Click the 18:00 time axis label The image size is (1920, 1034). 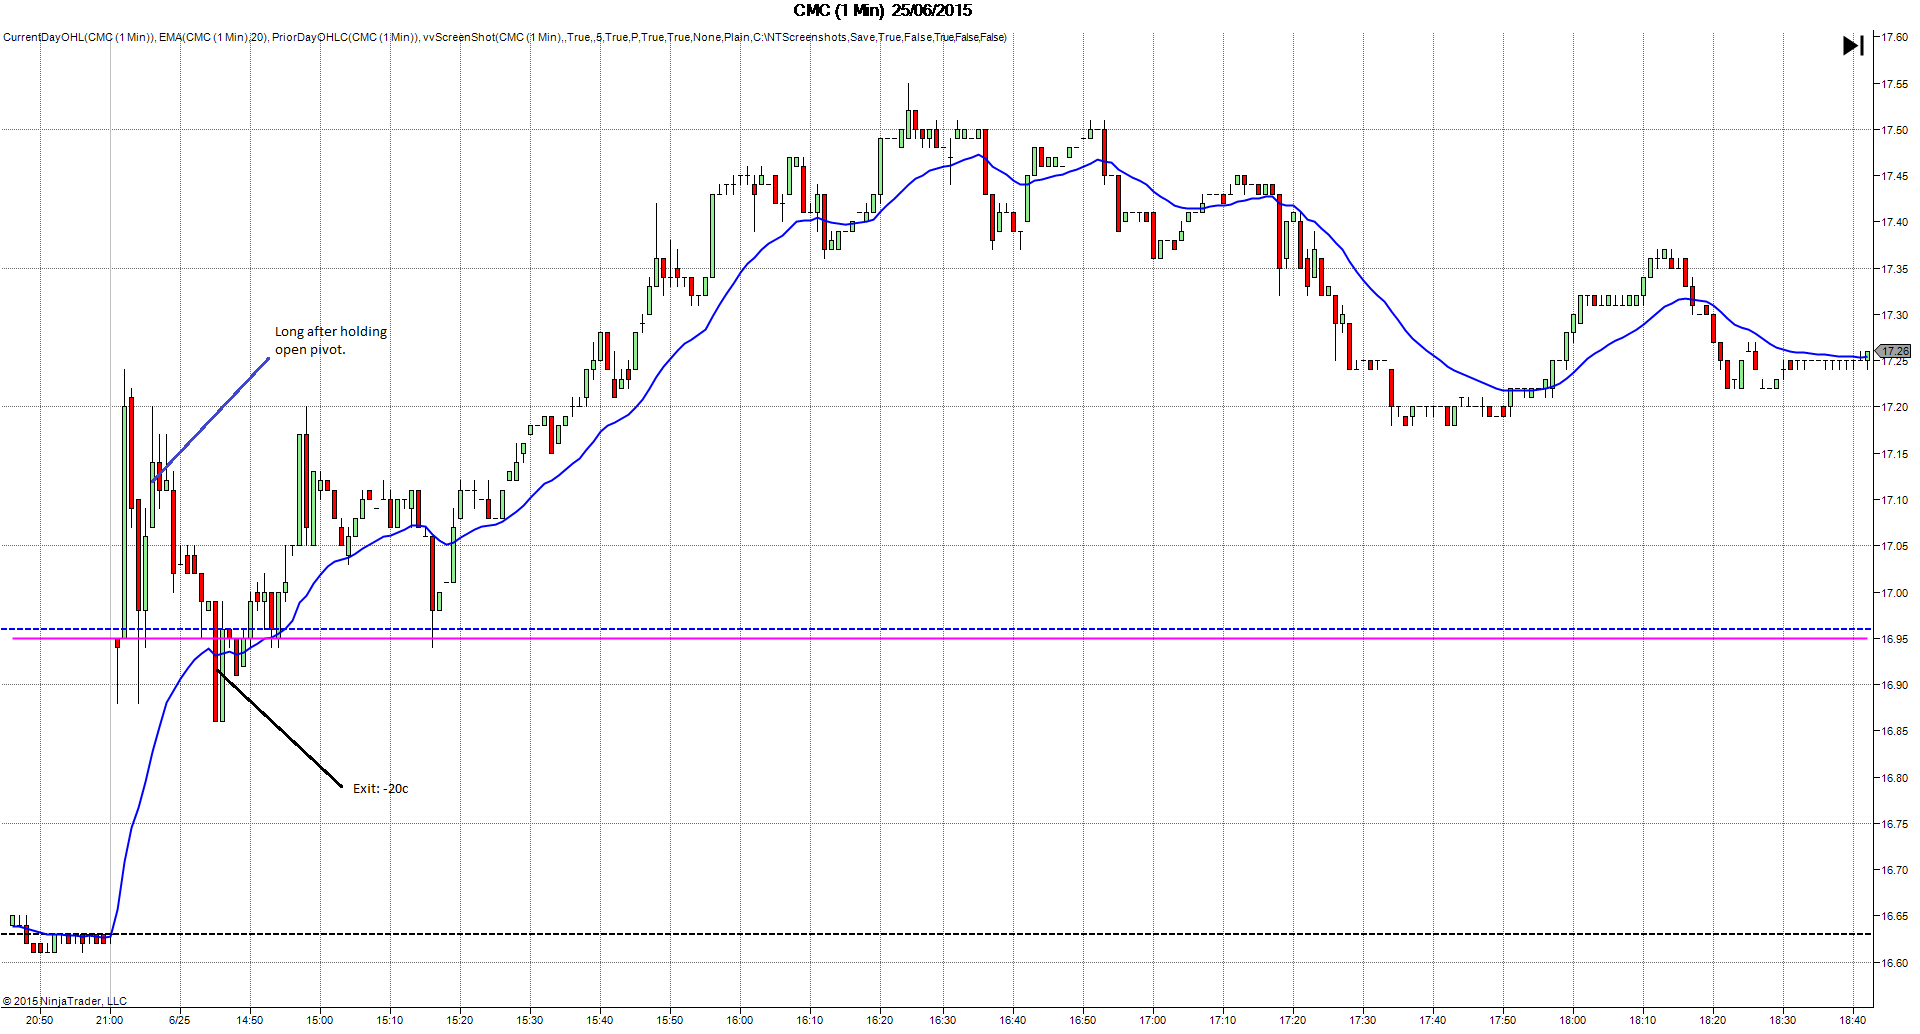point(1573,1020)
